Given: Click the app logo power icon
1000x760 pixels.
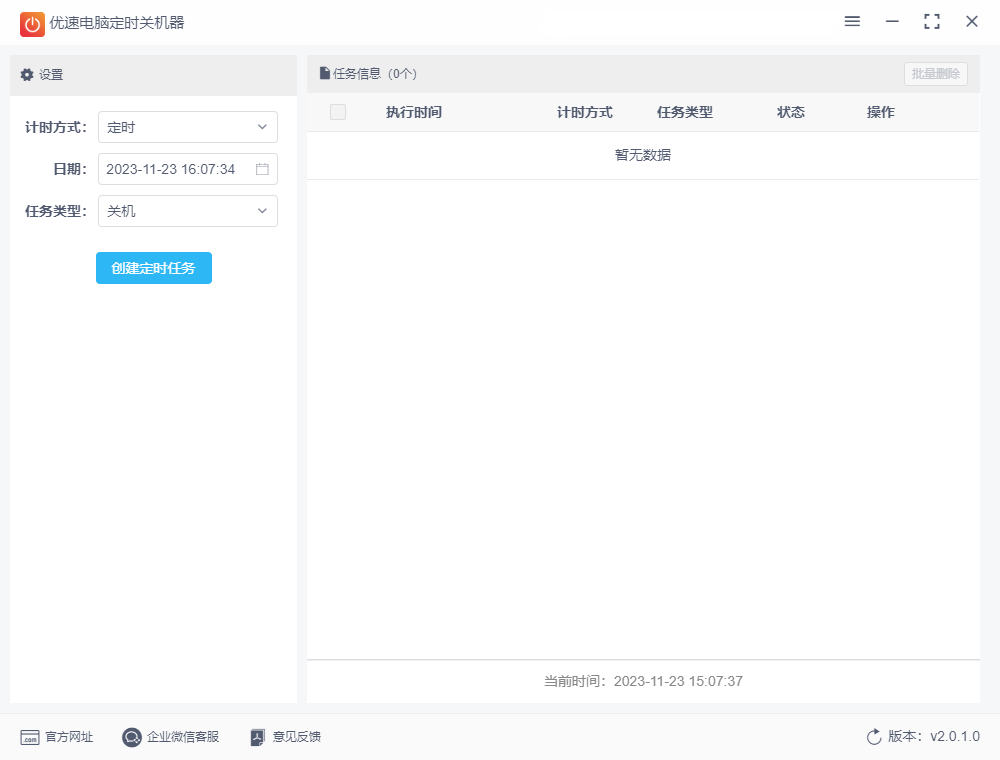Looking at the screenshot, I should pos(31,22).
